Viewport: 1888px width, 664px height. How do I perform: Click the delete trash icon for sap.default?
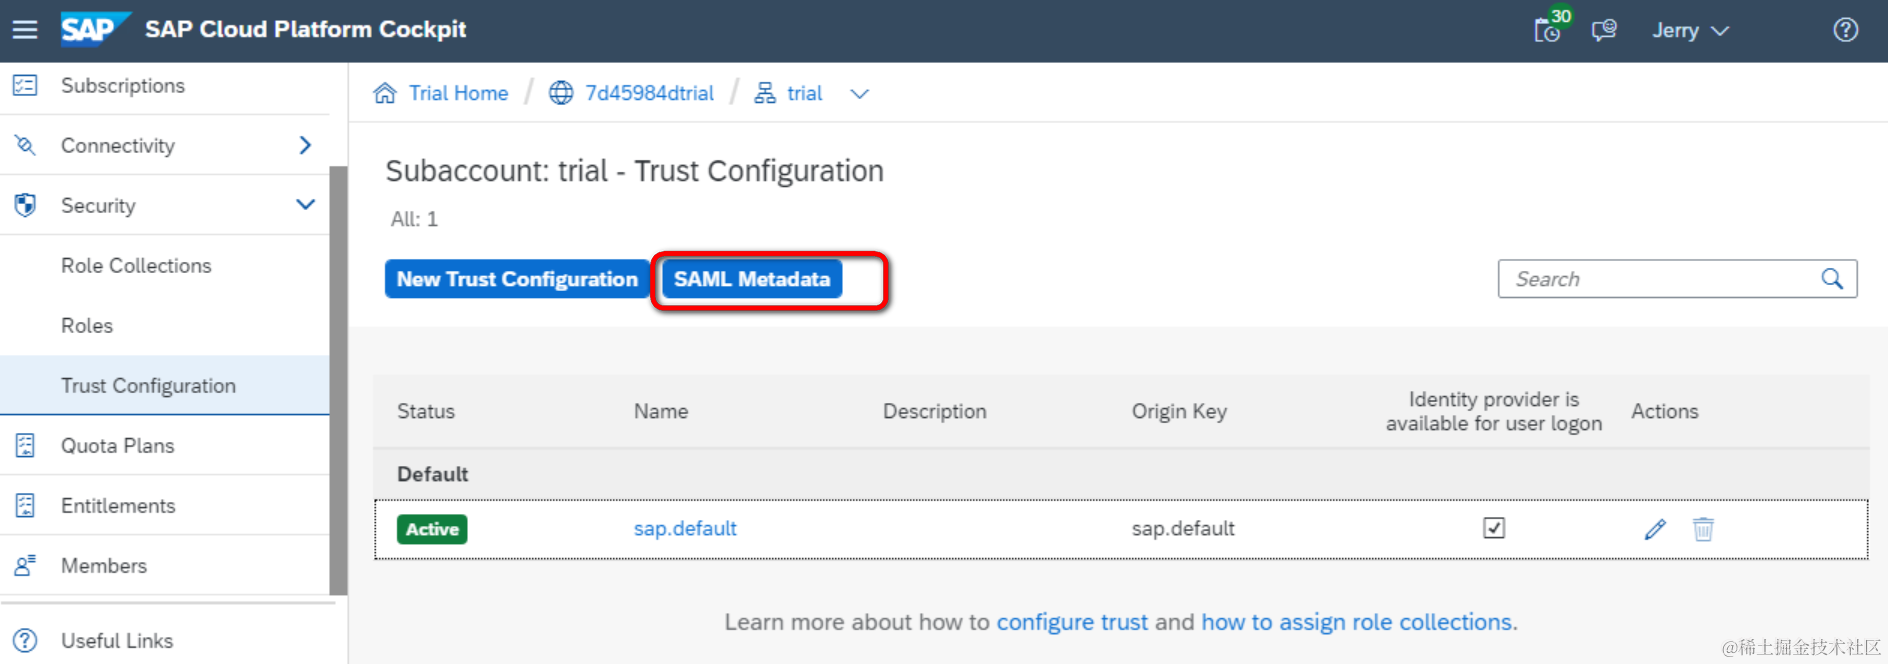click(1703, 529)
